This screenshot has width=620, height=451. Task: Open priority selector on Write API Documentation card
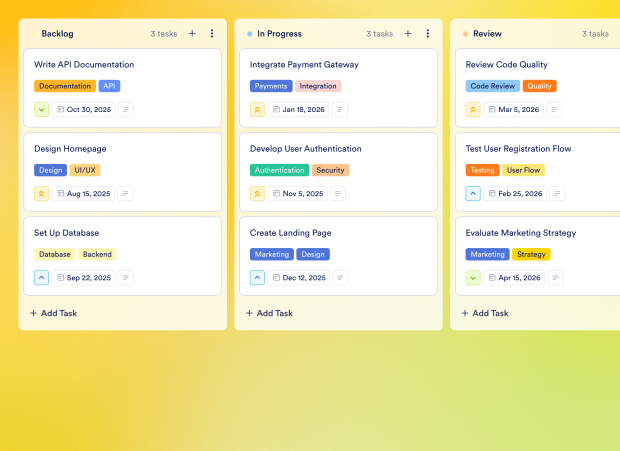click(42, 110)
